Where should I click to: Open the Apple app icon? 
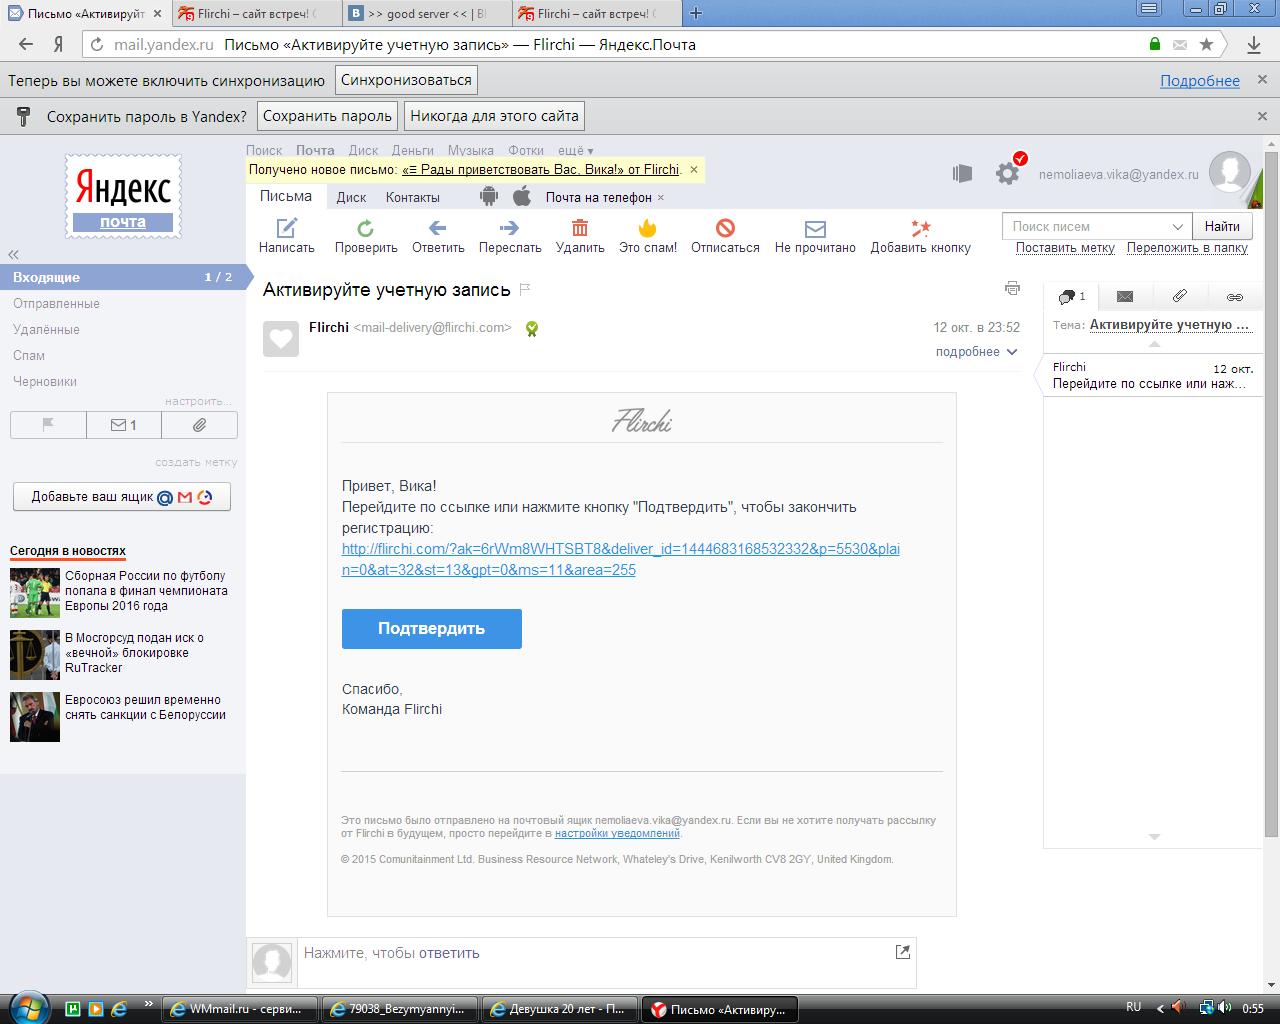coord(521,196)
